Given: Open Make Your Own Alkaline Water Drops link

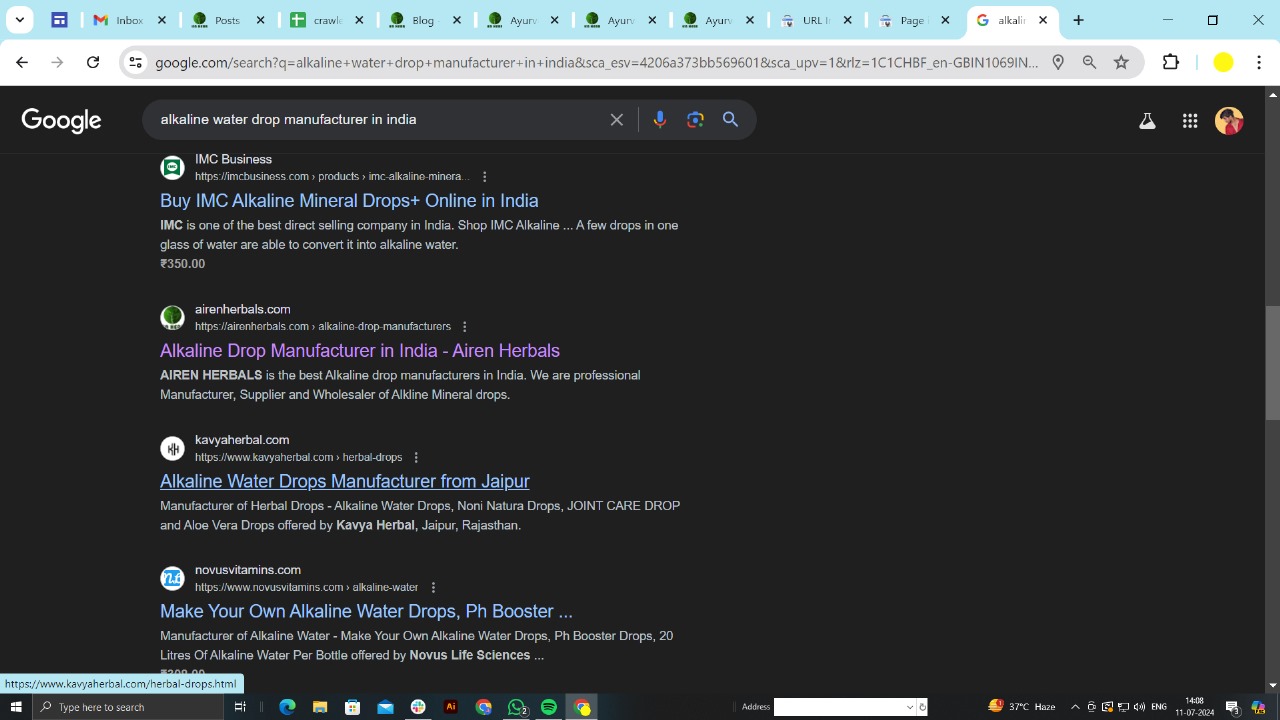Looking at the screenshot, I should pyautogui.click(x=366, y=611).
